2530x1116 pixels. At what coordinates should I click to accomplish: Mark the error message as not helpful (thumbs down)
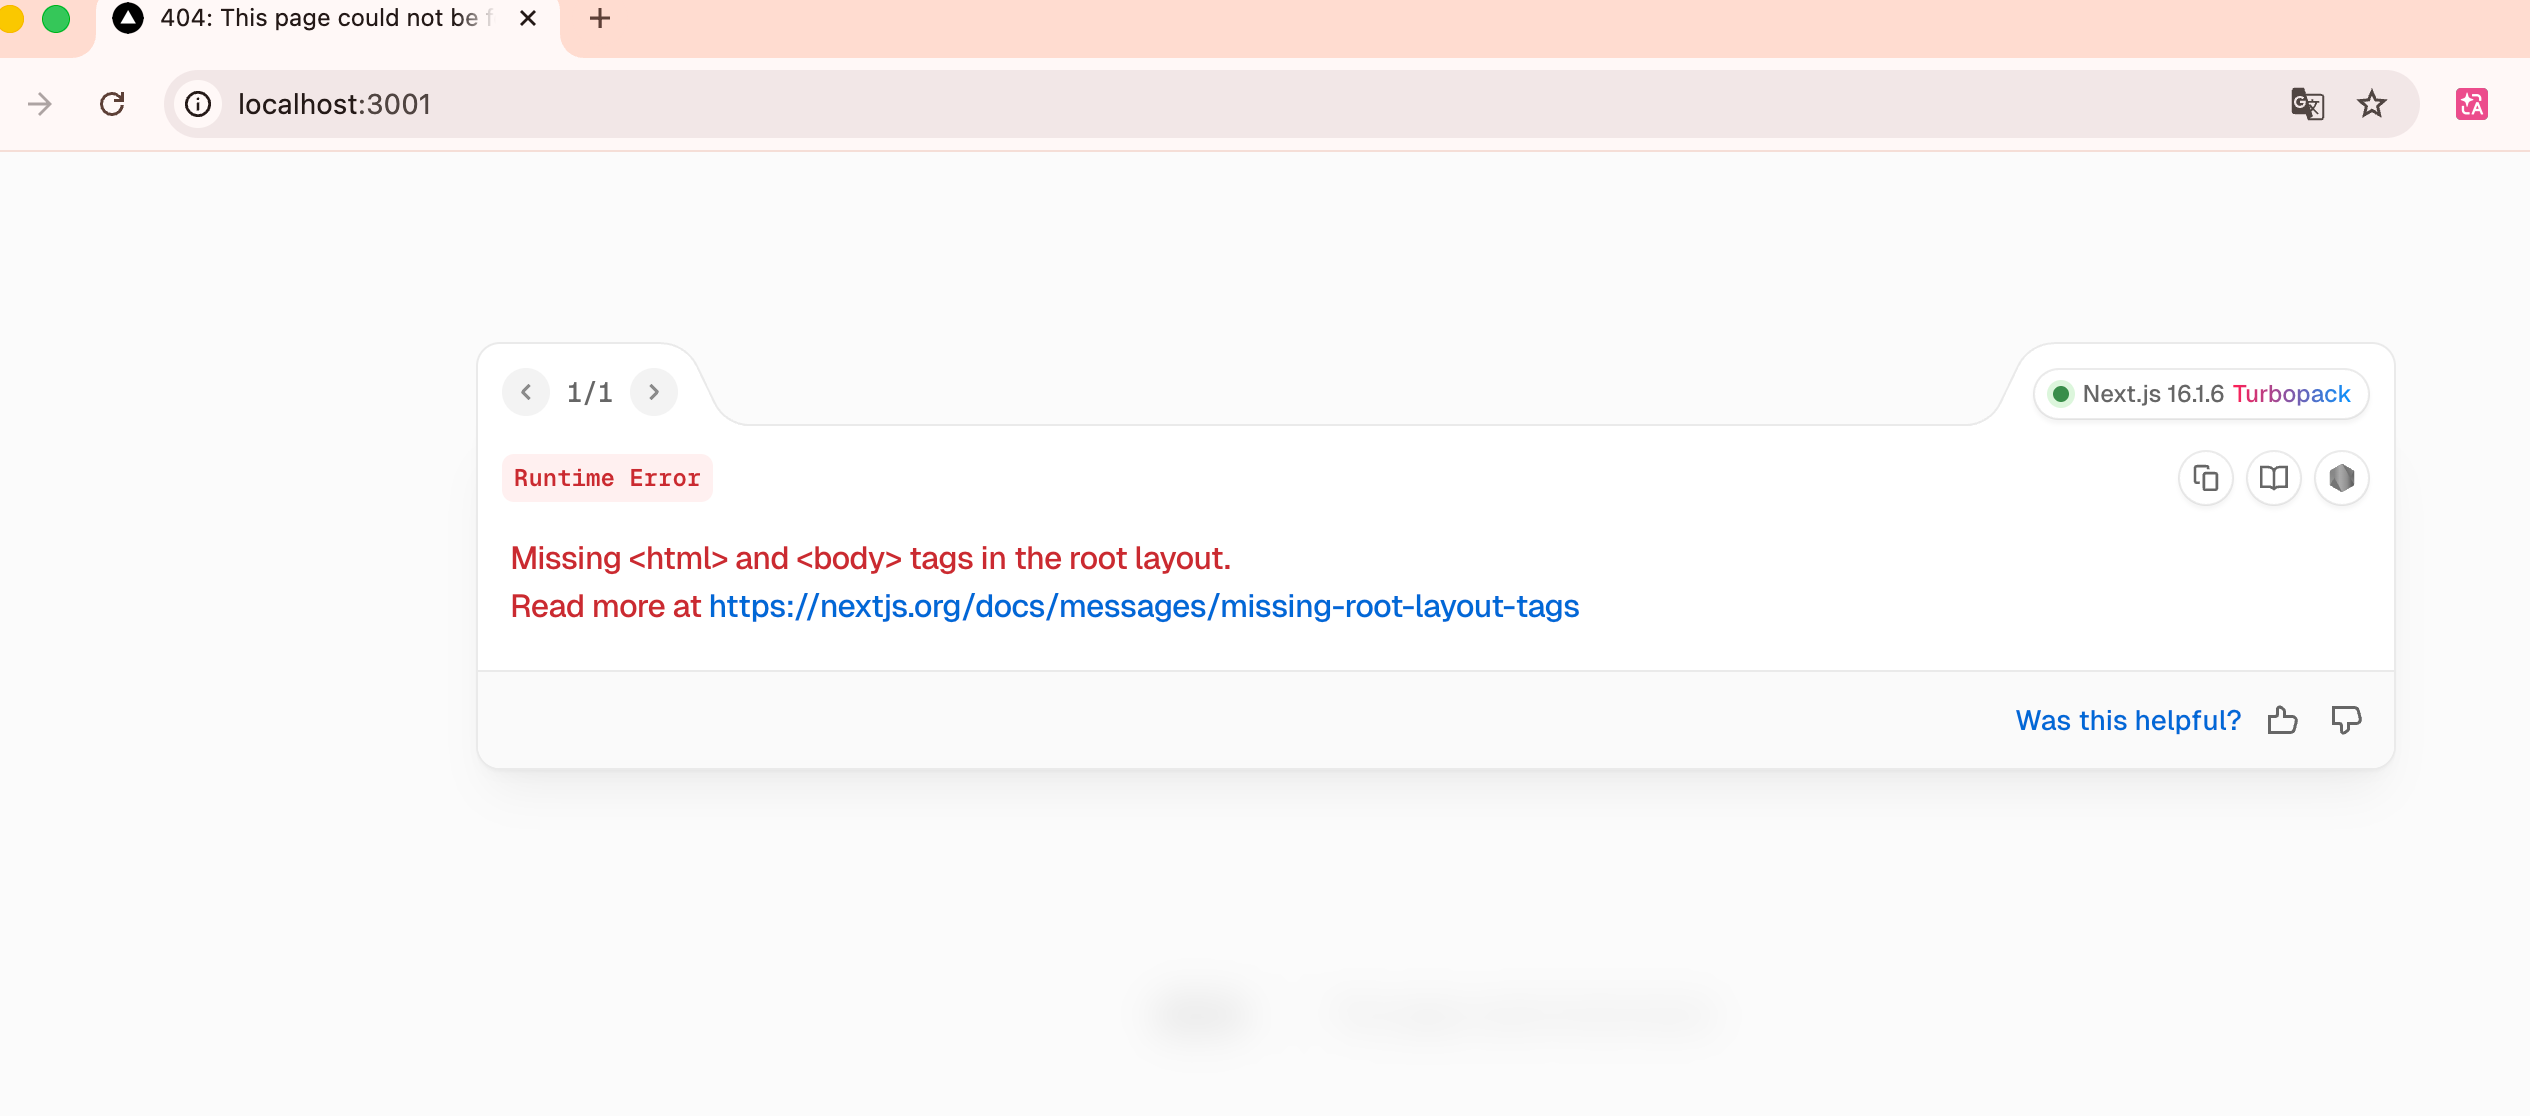[x=2346, y=720]
